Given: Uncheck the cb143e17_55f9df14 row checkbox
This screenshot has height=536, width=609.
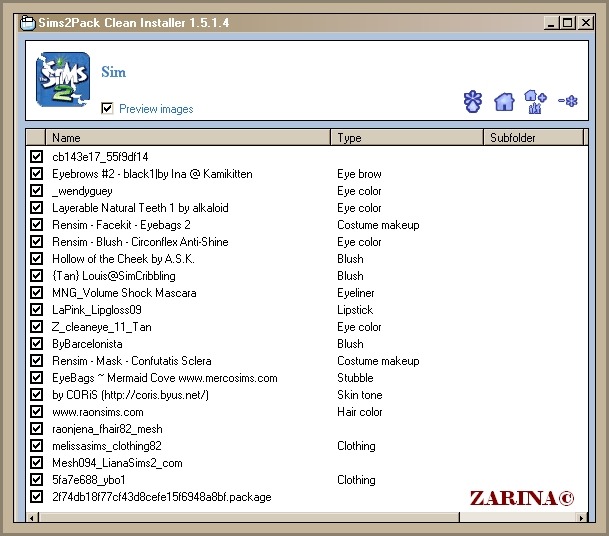Looking at the screenshot, I should coord(37,157).
